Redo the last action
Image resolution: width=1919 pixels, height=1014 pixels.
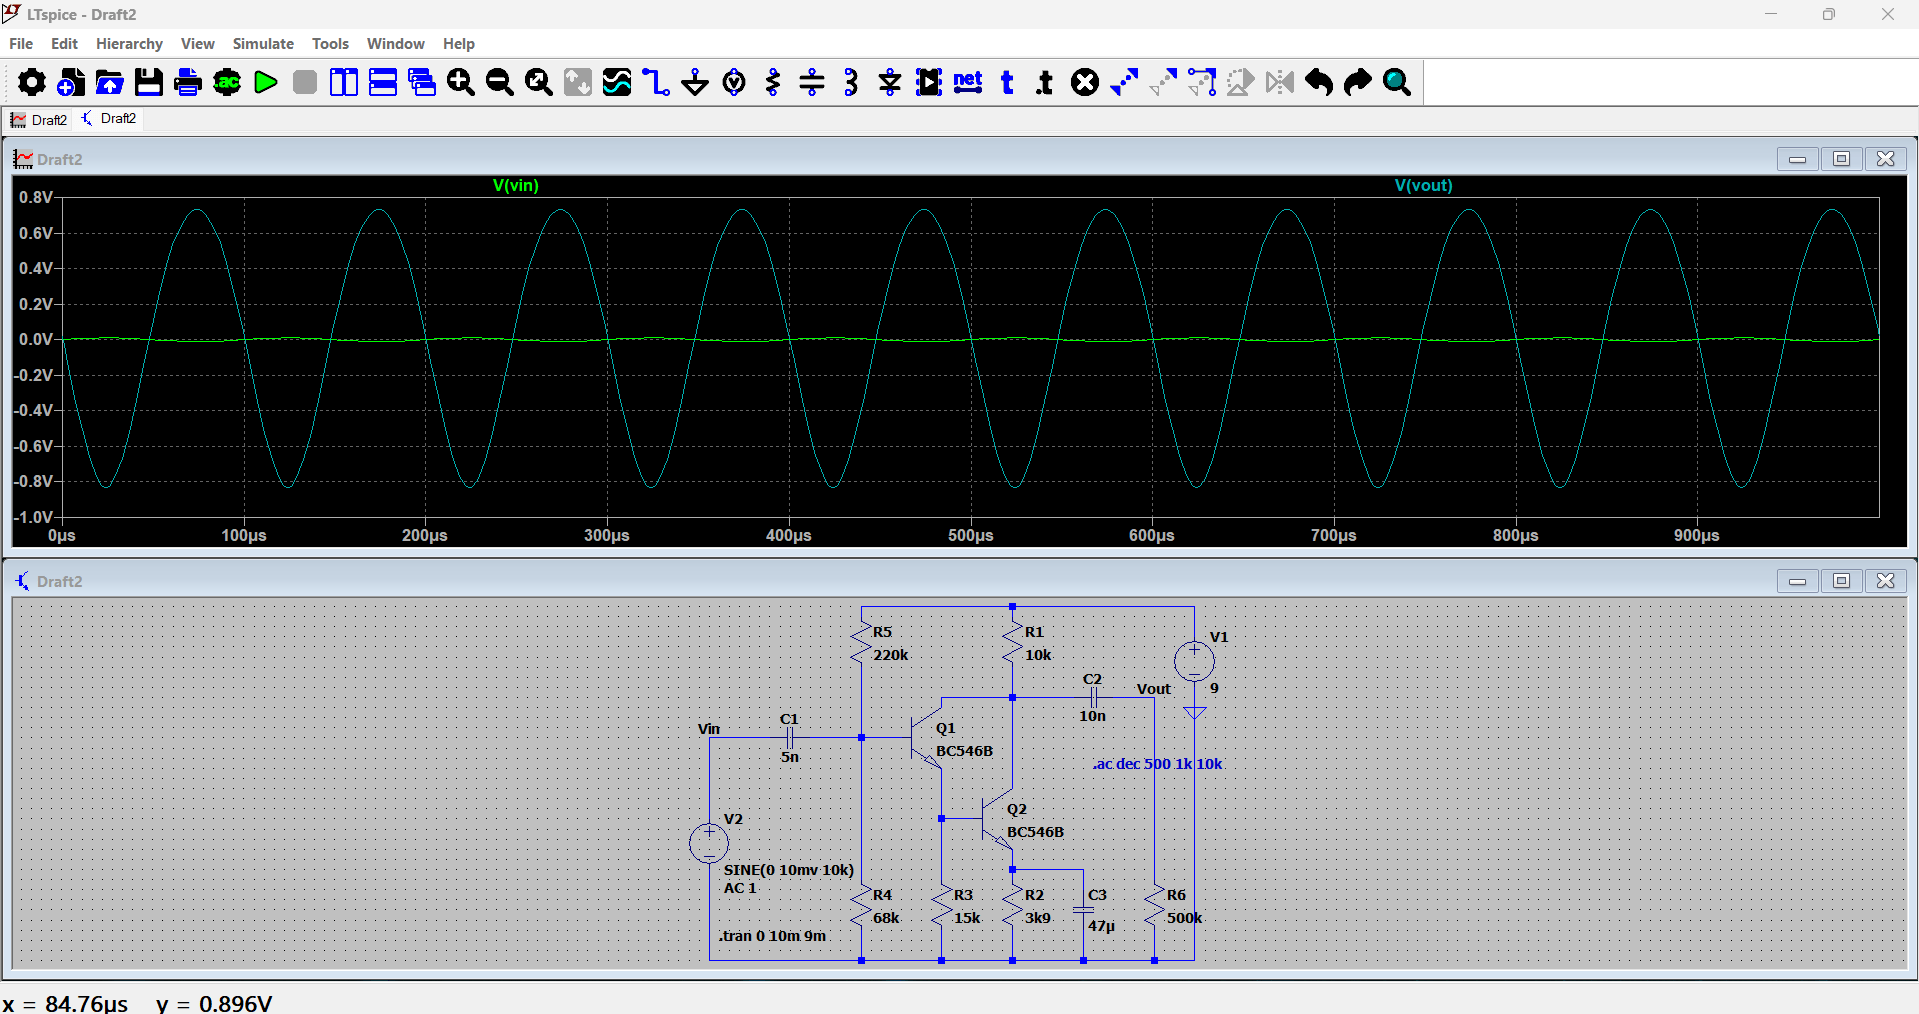1358,82
